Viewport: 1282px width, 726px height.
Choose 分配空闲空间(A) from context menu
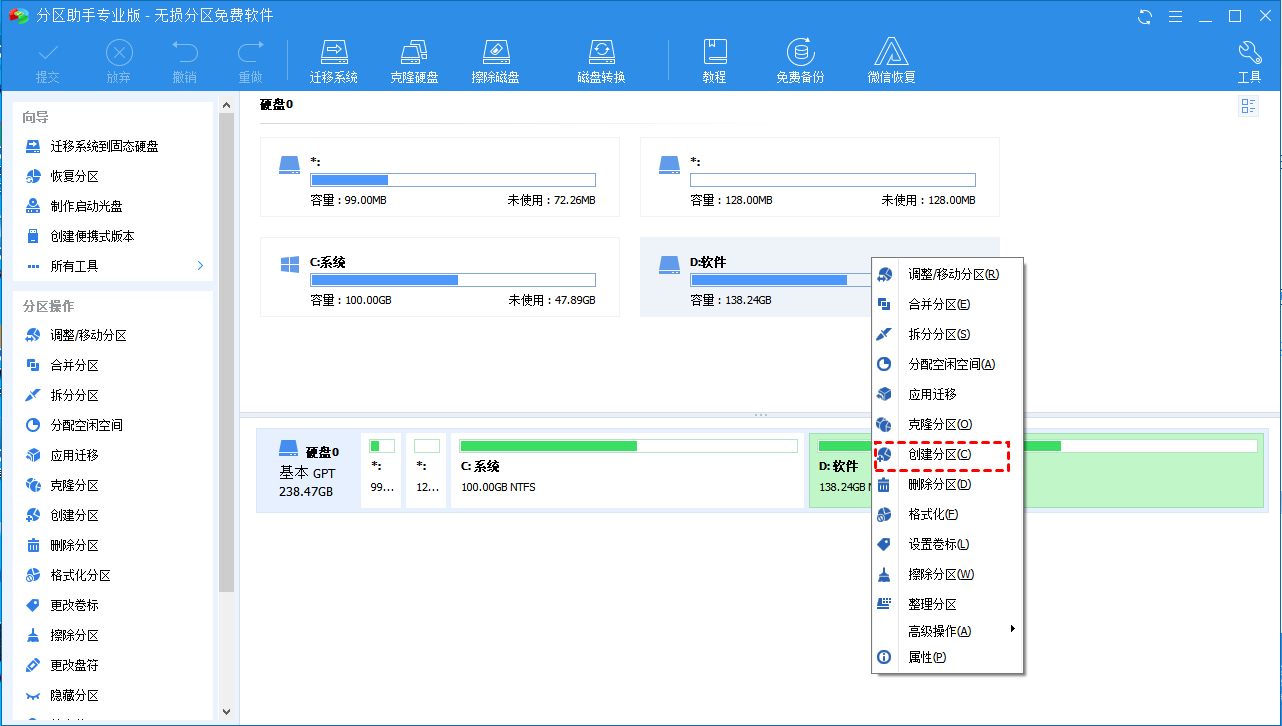click(x=947, y=364)
